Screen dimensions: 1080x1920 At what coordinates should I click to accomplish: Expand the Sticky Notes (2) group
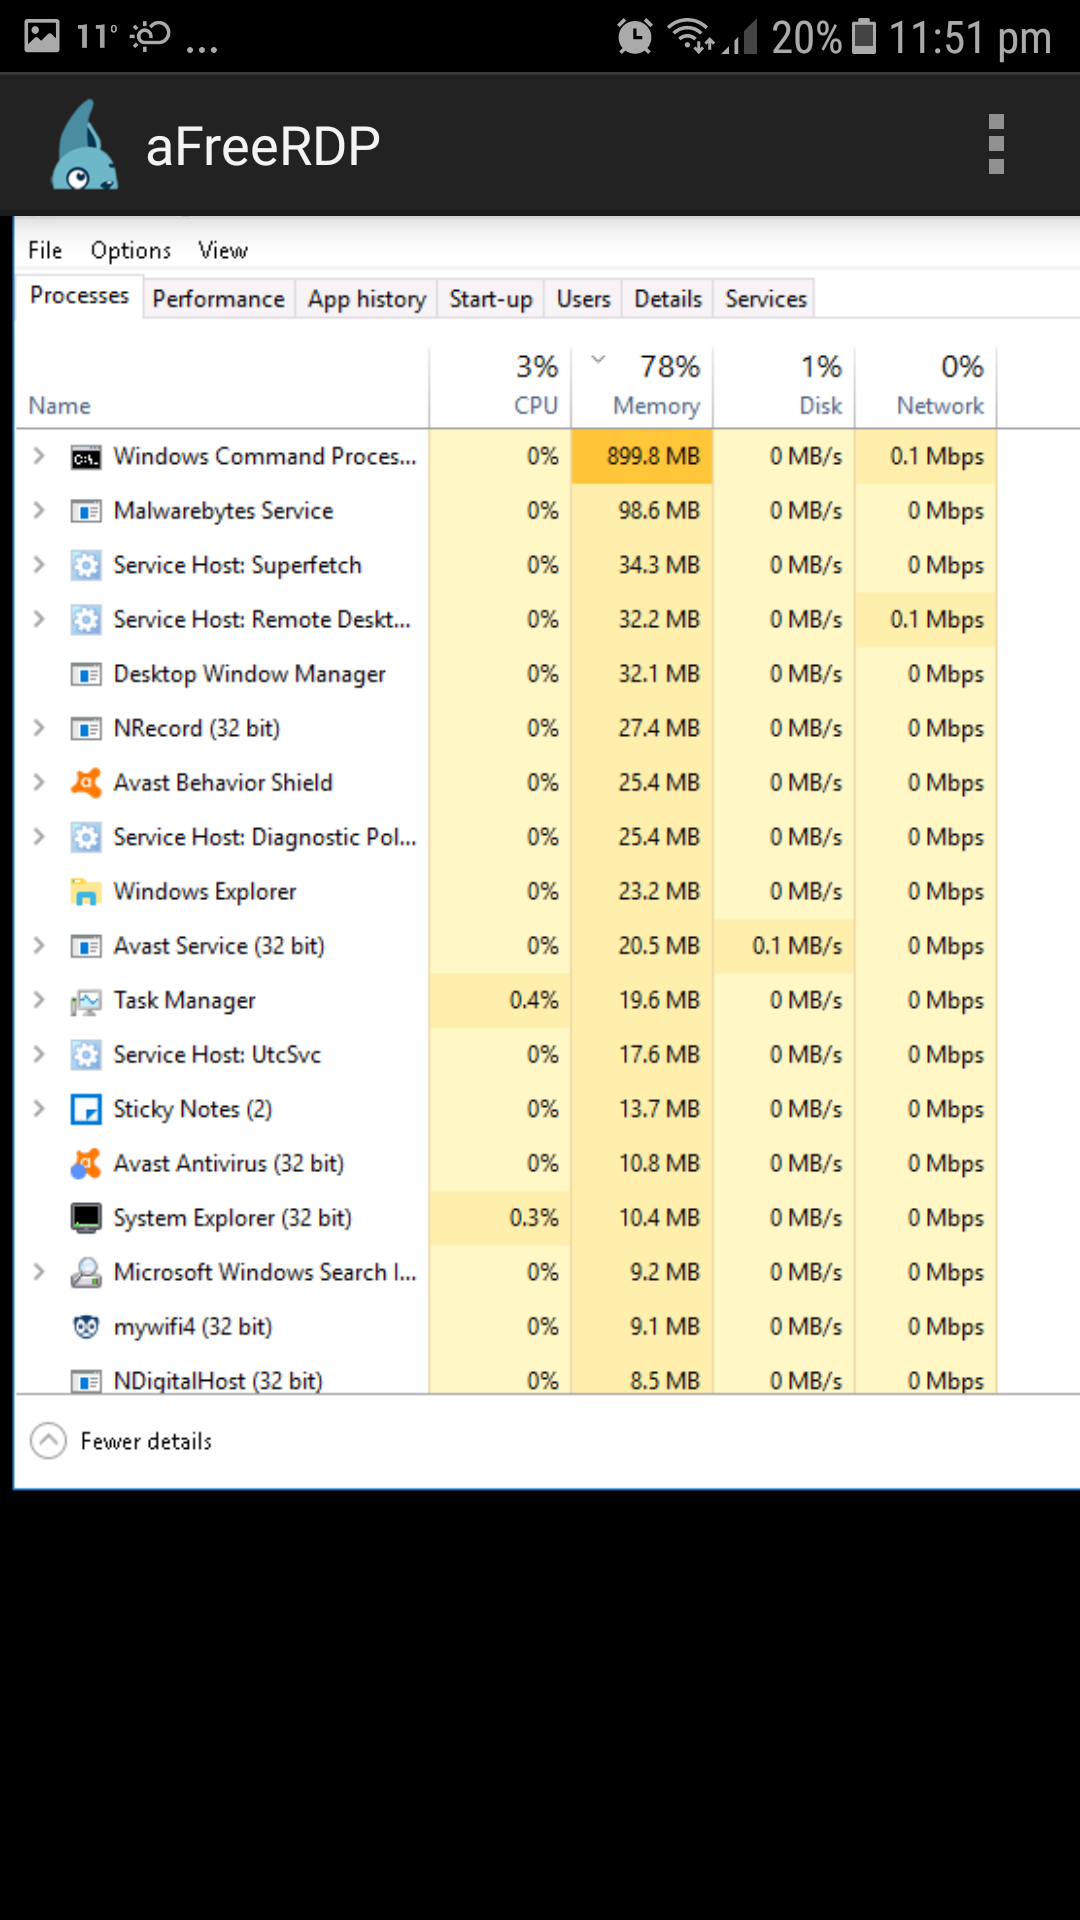[39, 1108]
